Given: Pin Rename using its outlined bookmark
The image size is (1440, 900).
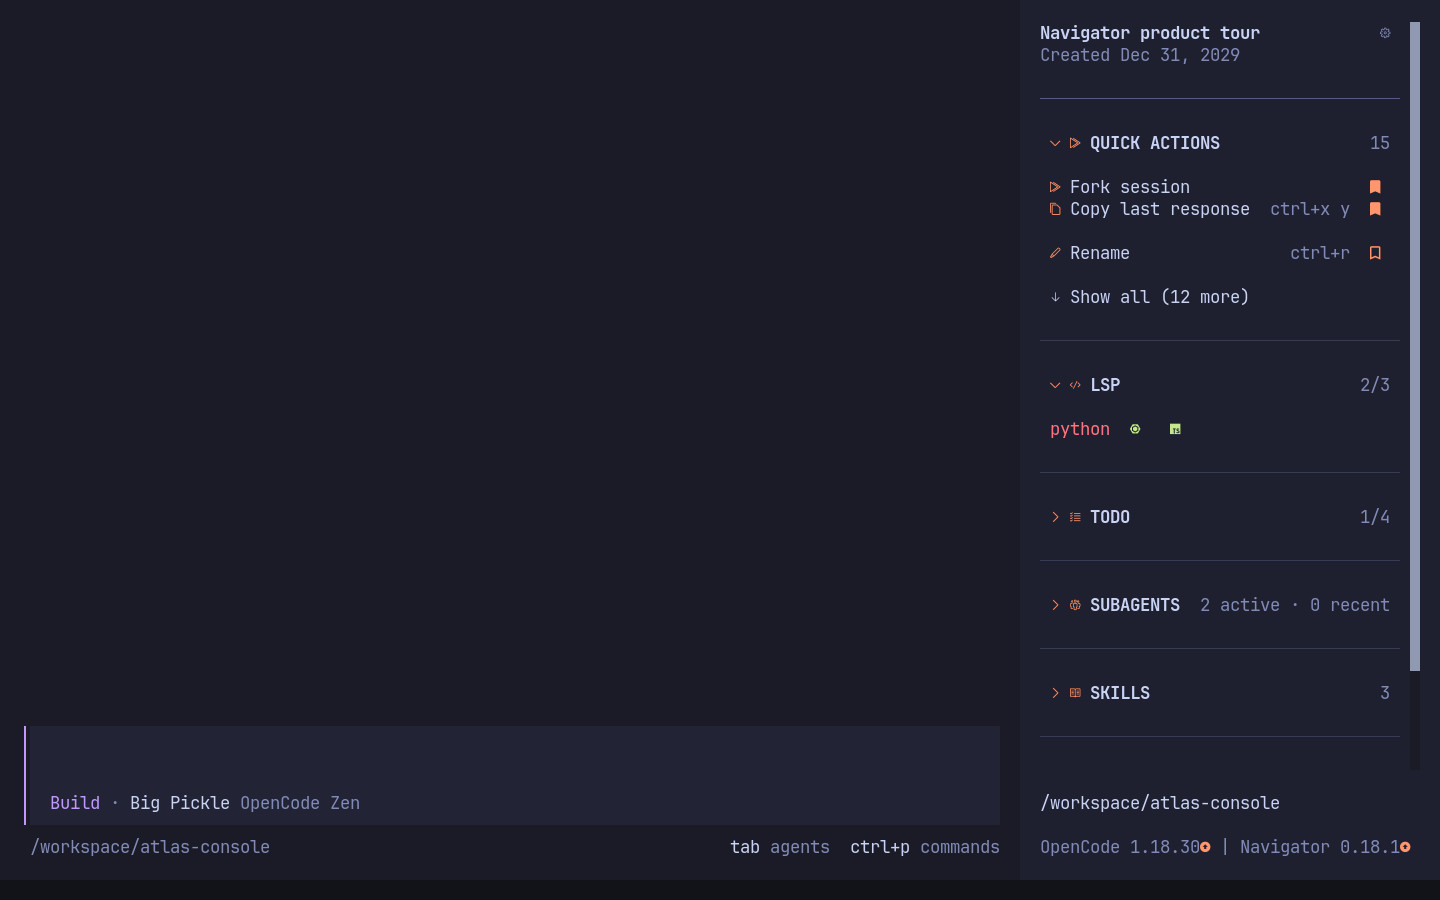Looking at the screenshot, I should (x=1375, y=253).
